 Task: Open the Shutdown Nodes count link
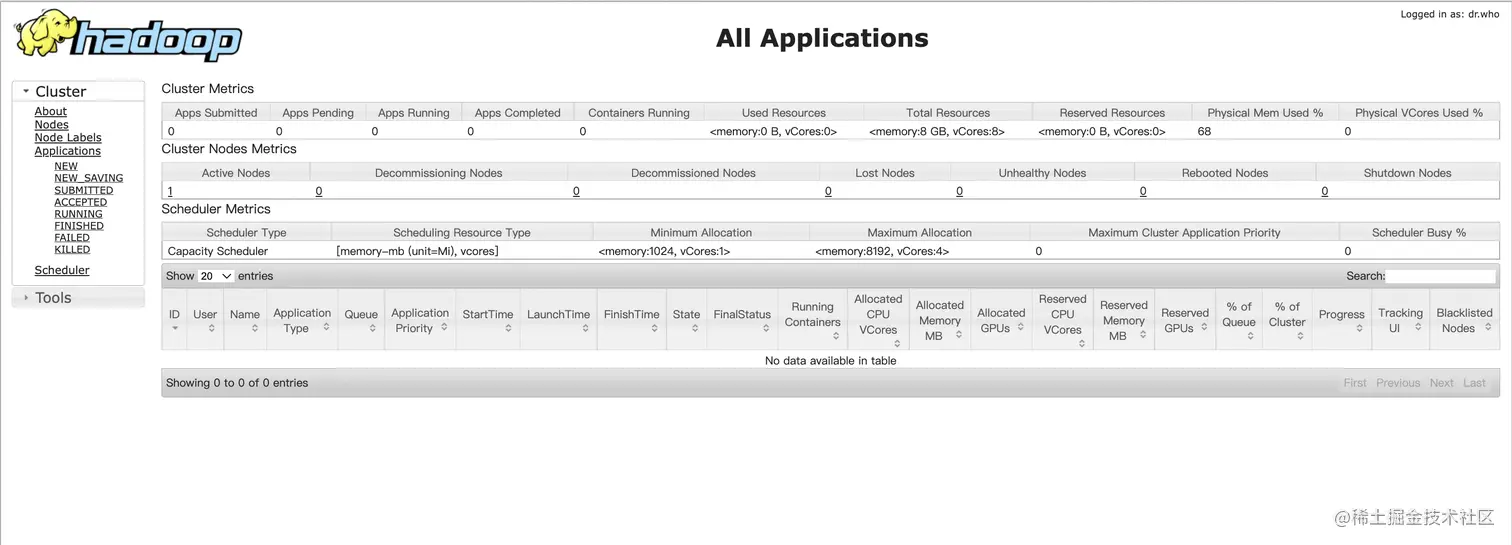click(1325, 191)
